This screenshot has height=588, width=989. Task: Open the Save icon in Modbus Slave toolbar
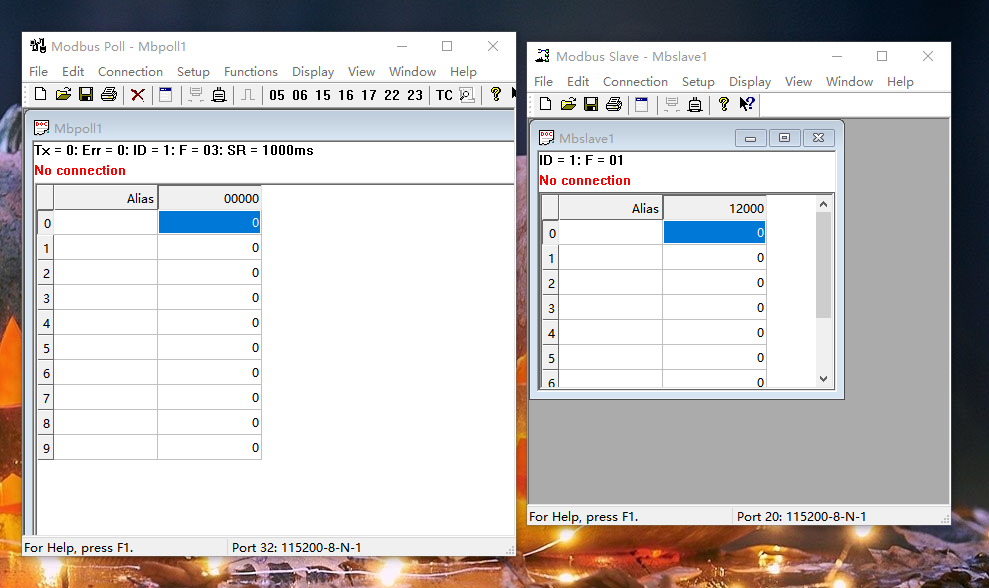591,105
